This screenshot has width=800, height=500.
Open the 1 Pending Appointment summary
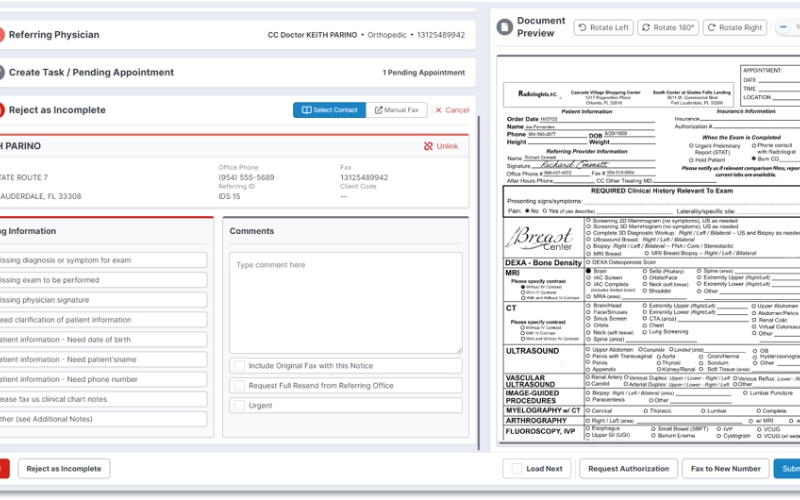click(x=423, y=72)
